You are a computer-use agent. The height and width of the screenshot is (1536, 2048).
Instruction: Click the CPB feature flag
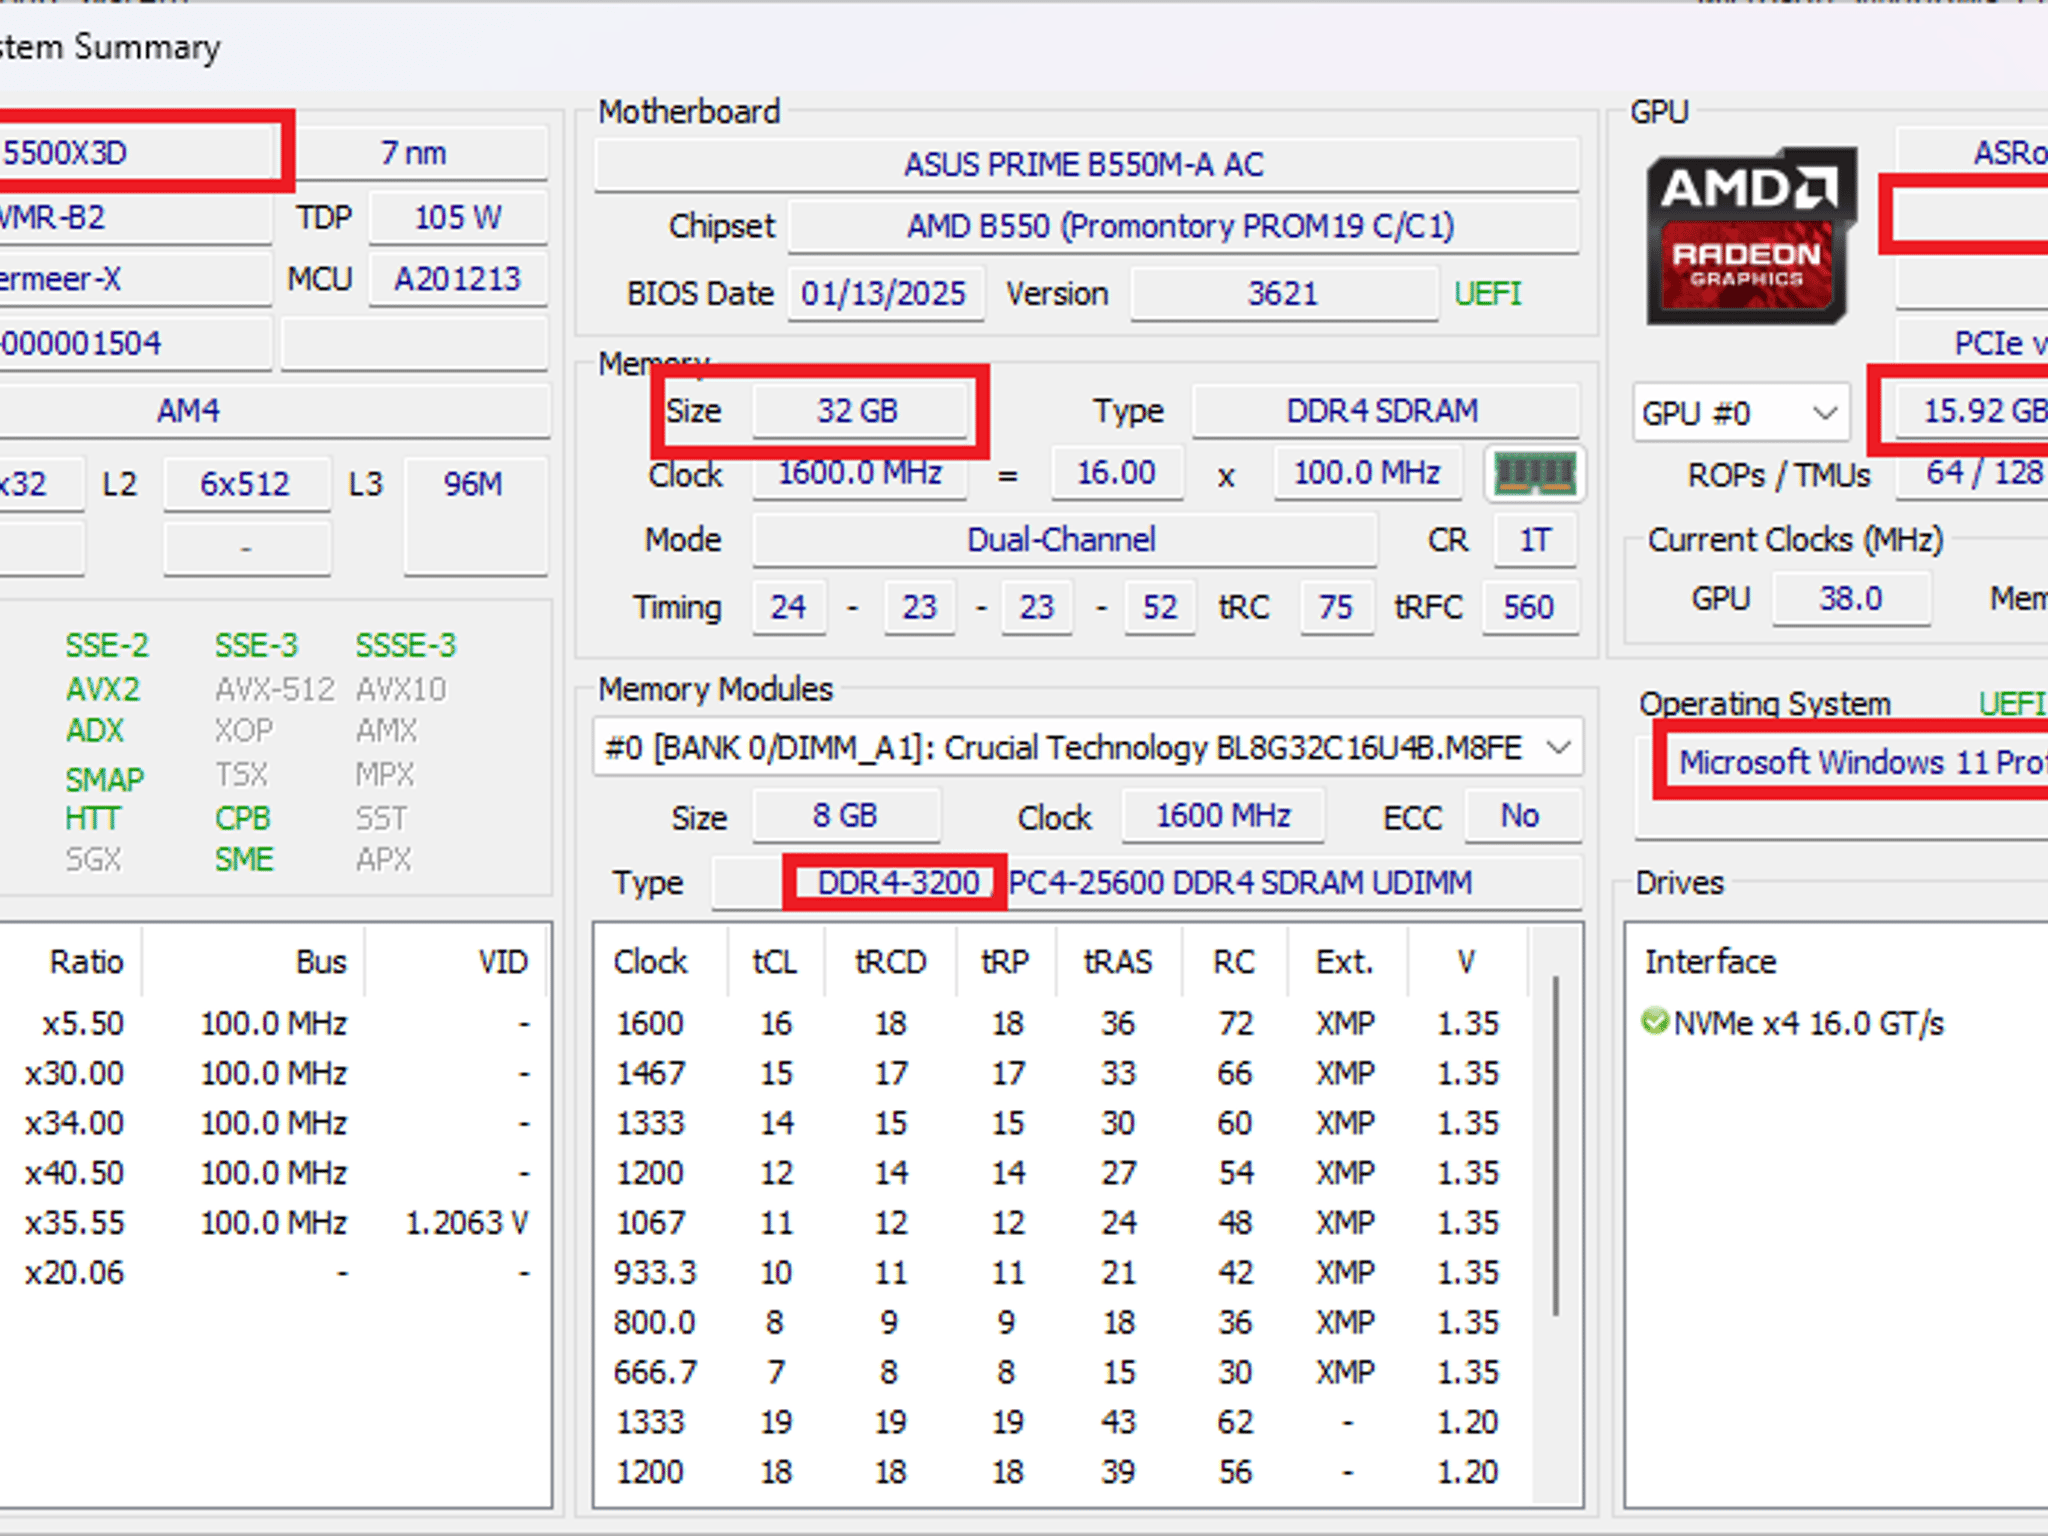pos(243,818)
